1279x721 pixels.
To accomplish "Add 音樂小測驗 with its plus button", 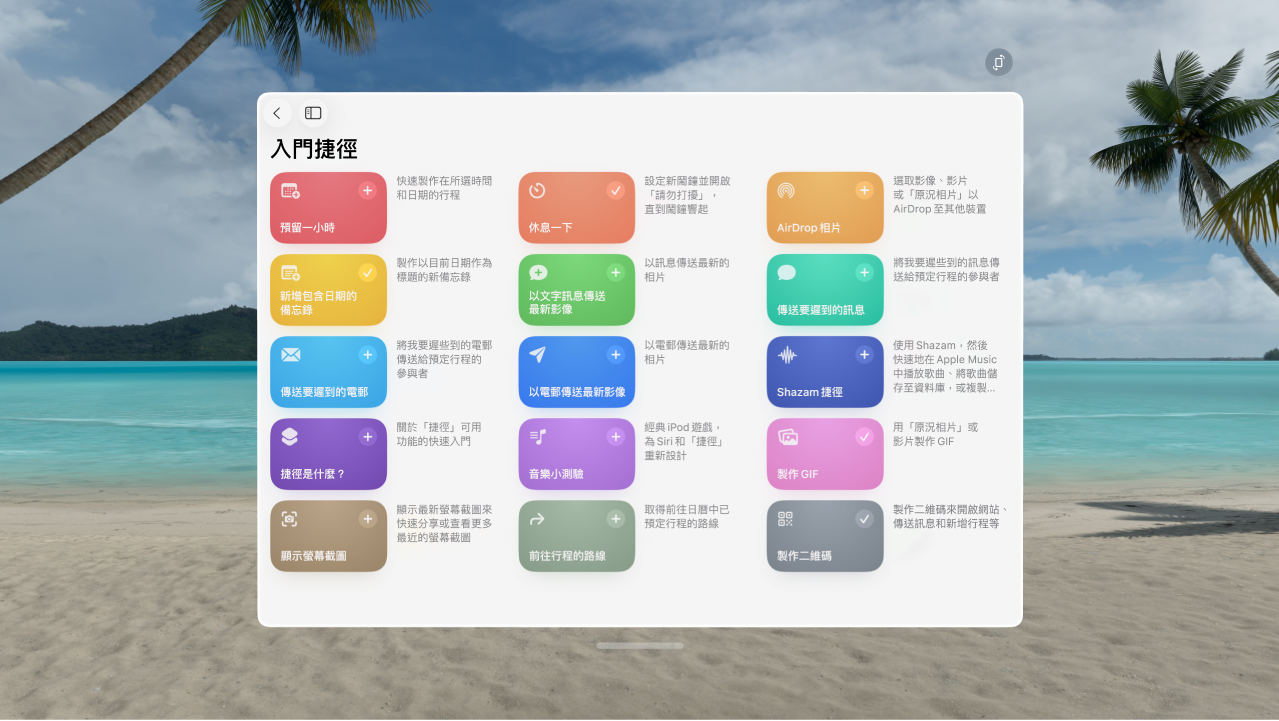I will [615, 436].
